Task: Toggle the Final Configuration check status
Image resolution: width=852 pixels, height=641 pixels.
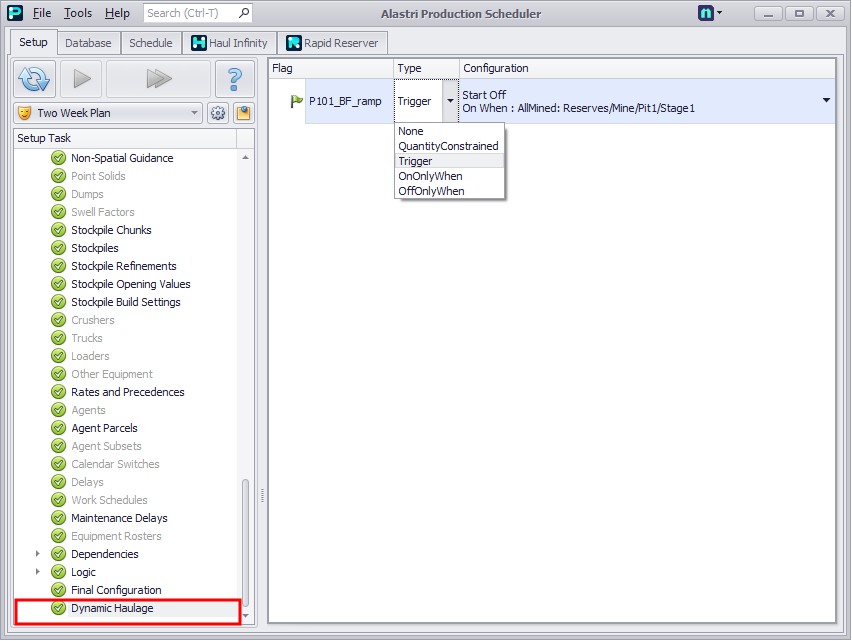Action: coord(58,590)
